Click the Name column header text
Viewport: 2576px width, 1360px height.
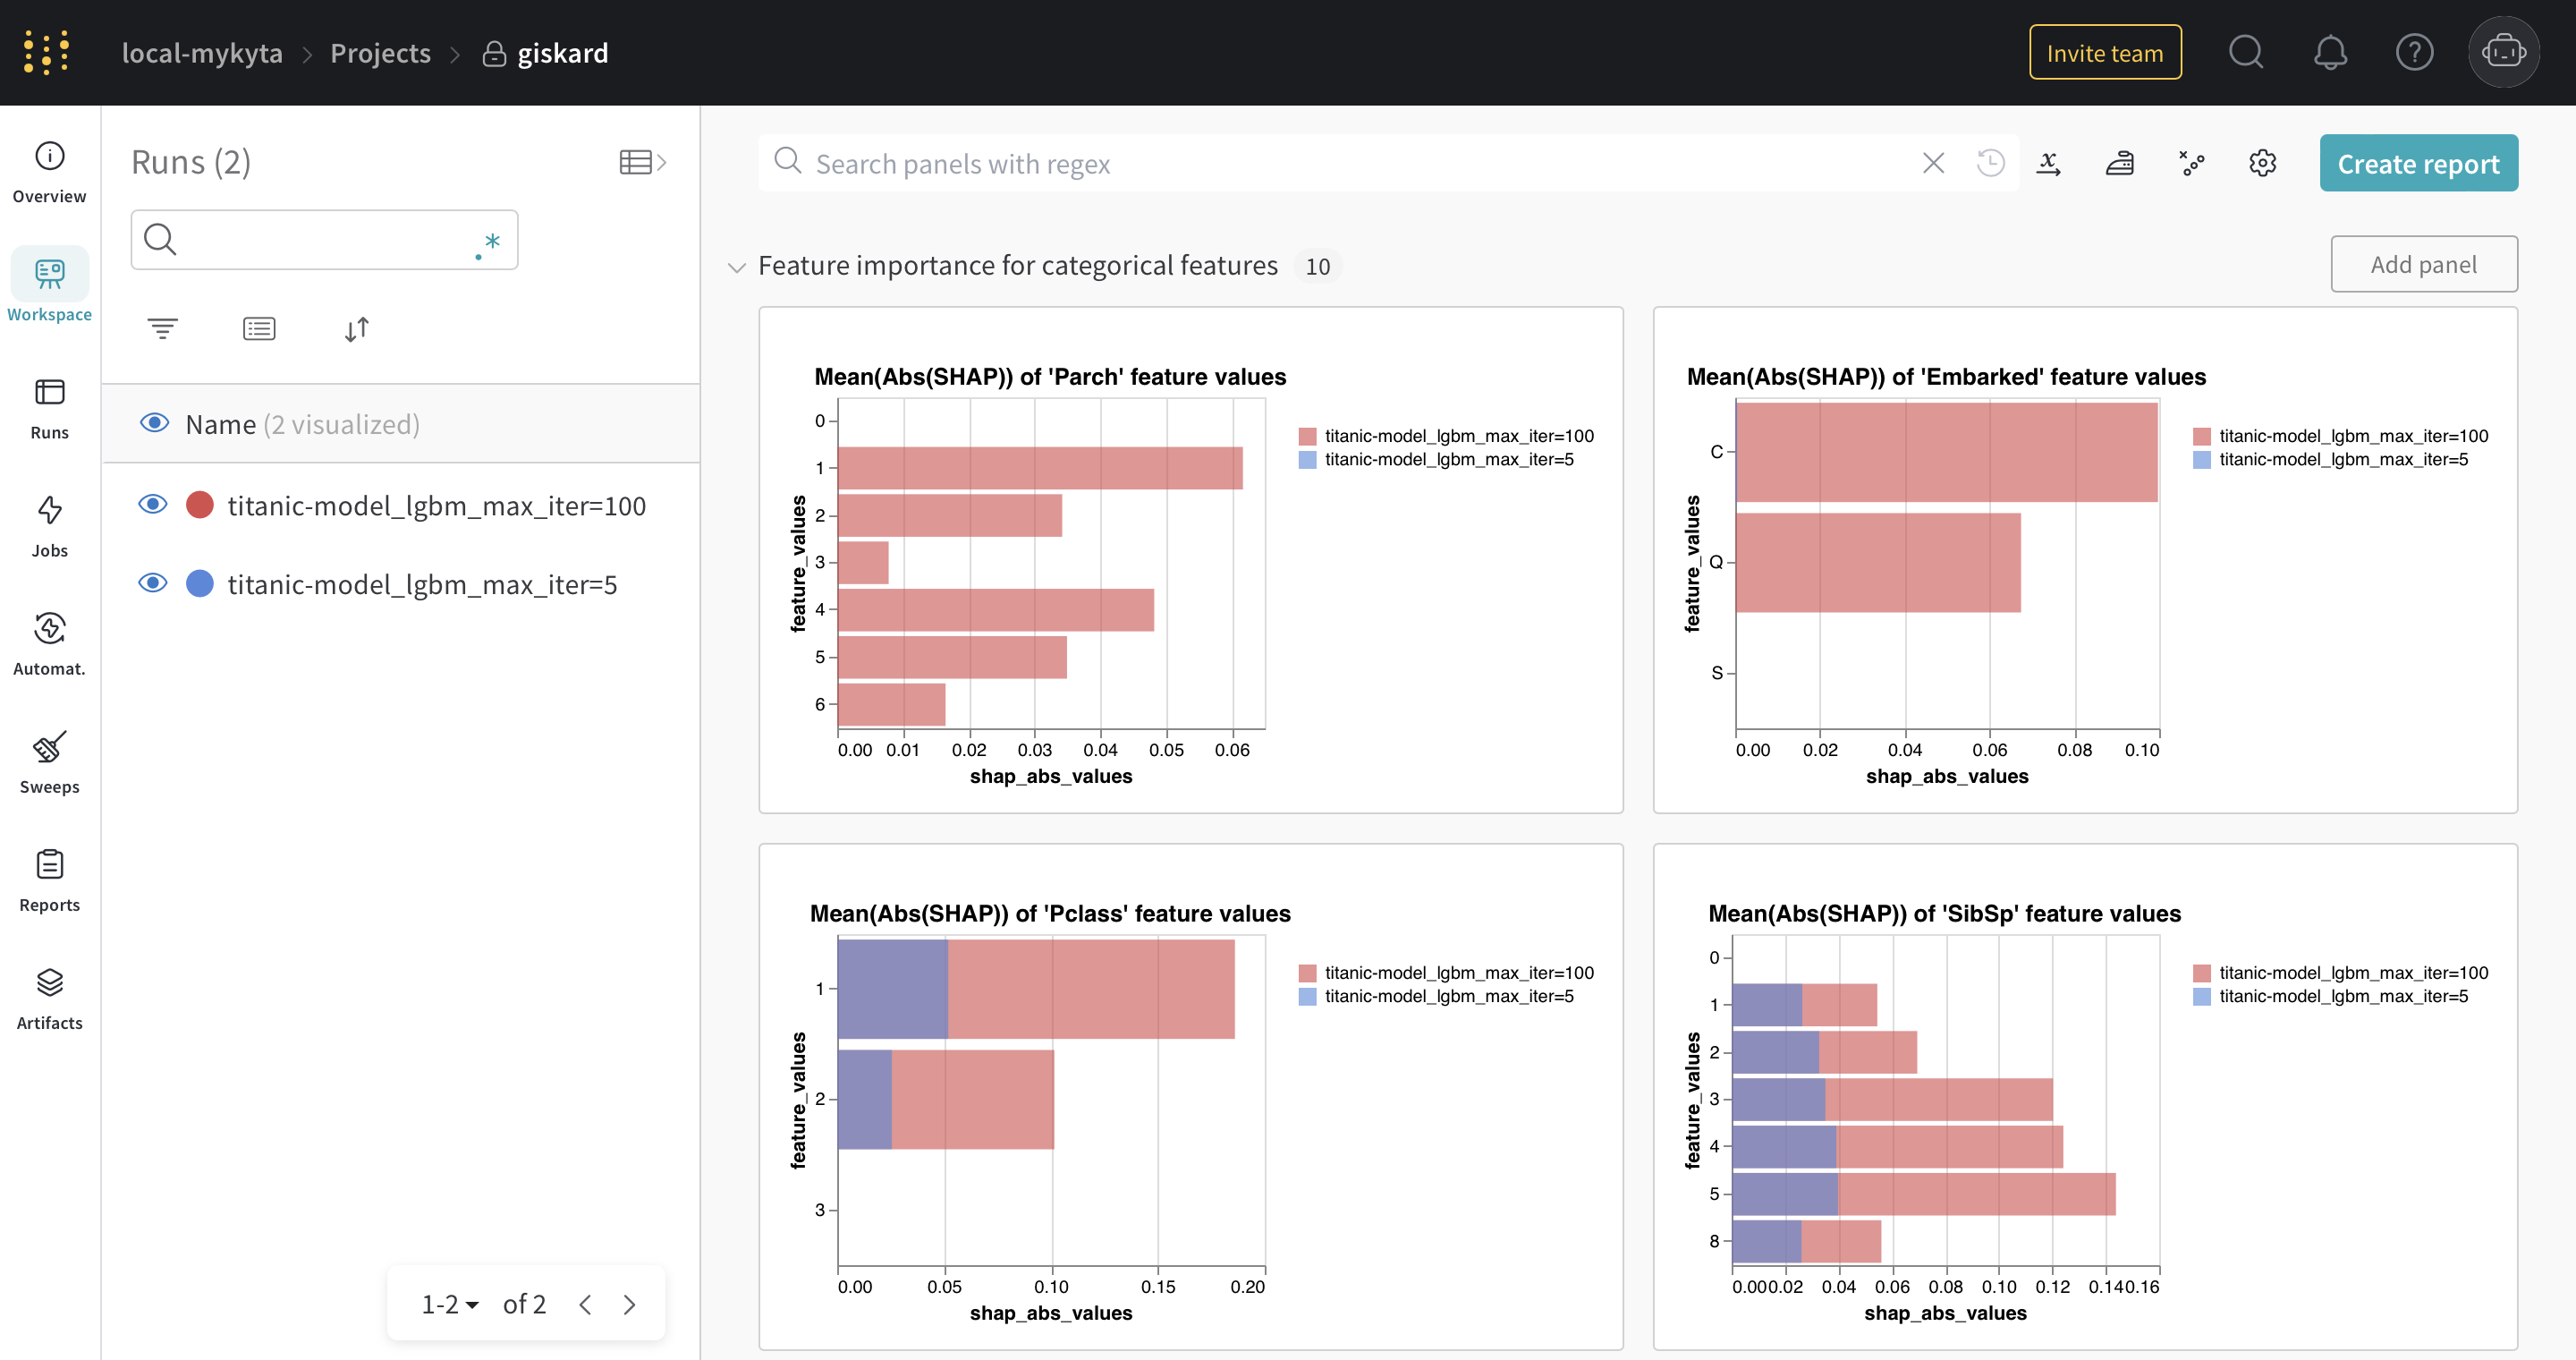(221, 424)
